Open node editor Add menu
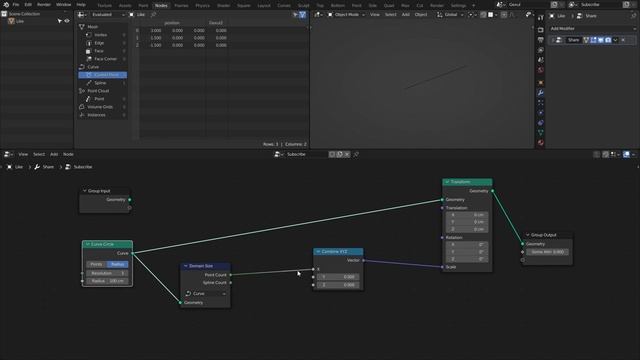Screen dimensions: 640x360 pos(54,154)
